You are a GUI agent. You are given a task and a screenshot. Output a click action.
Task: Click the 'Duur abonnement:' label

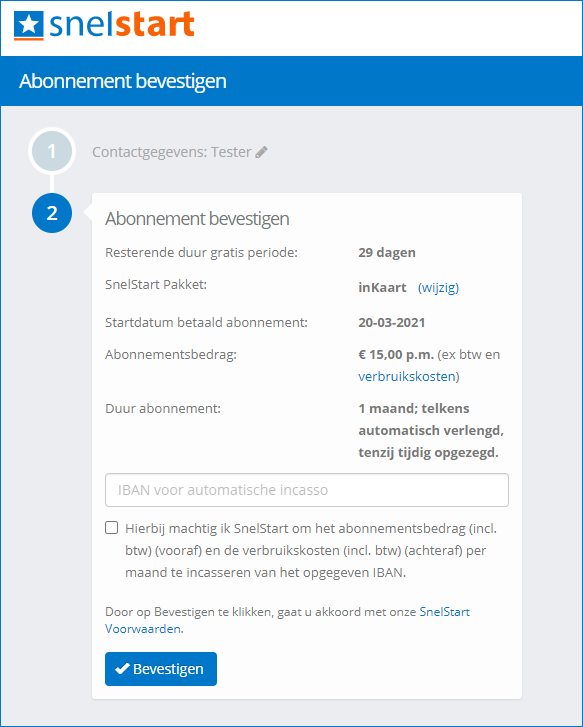pos(163,408)
